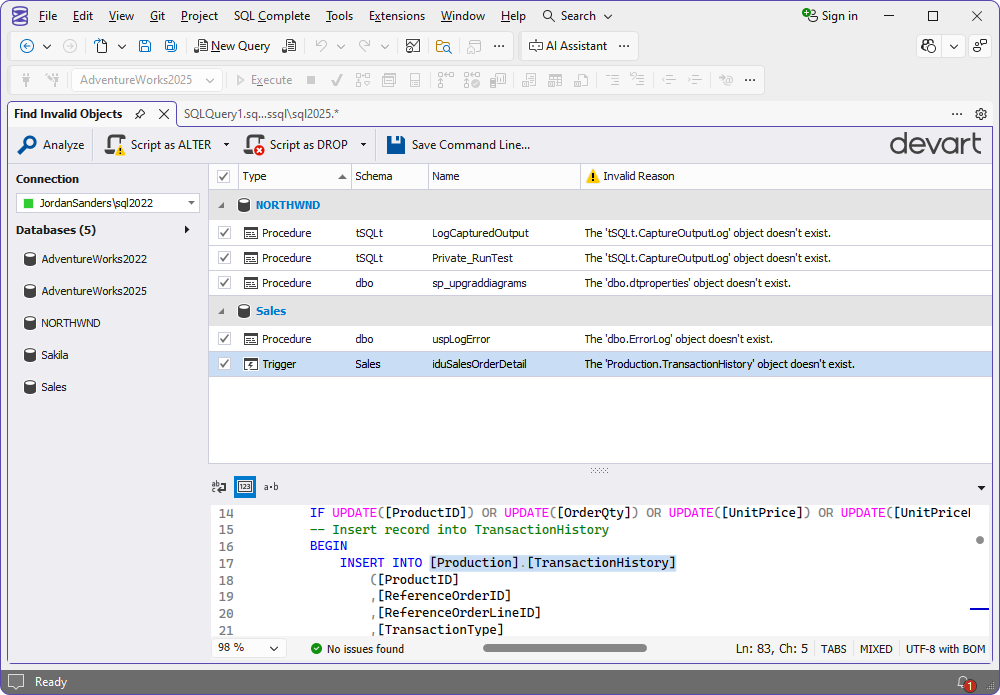Open a New Query

click(x=232, y=46)
